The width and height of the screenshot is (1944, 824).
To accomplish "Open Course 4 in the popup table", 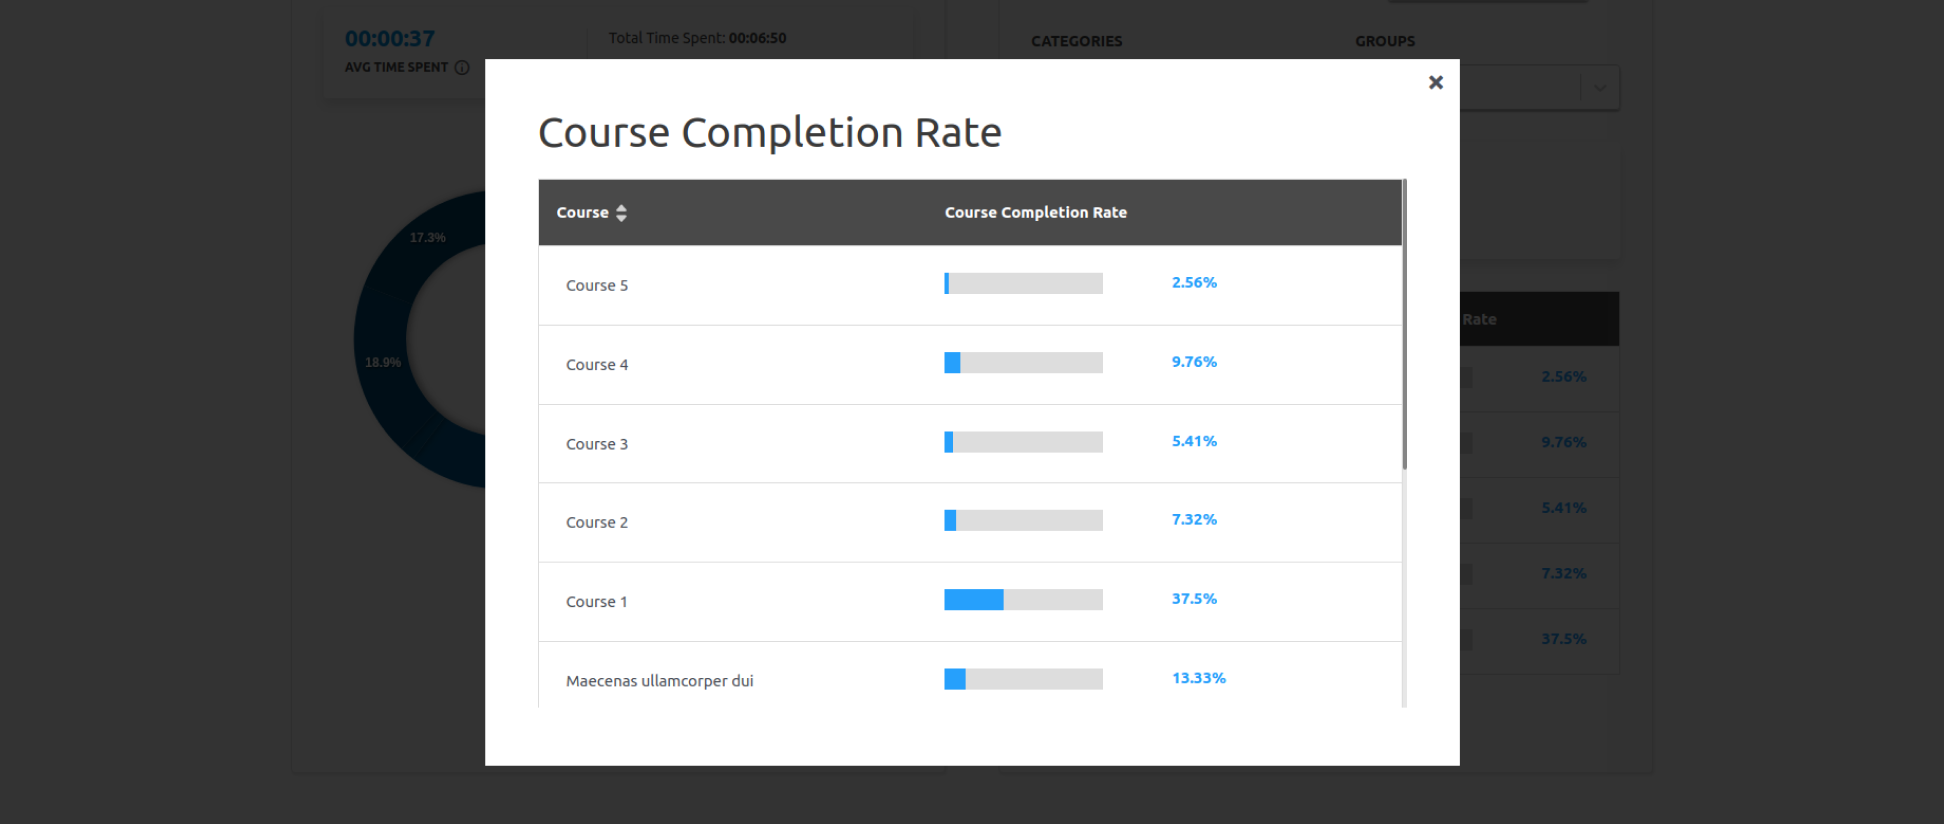I will 597,365.
